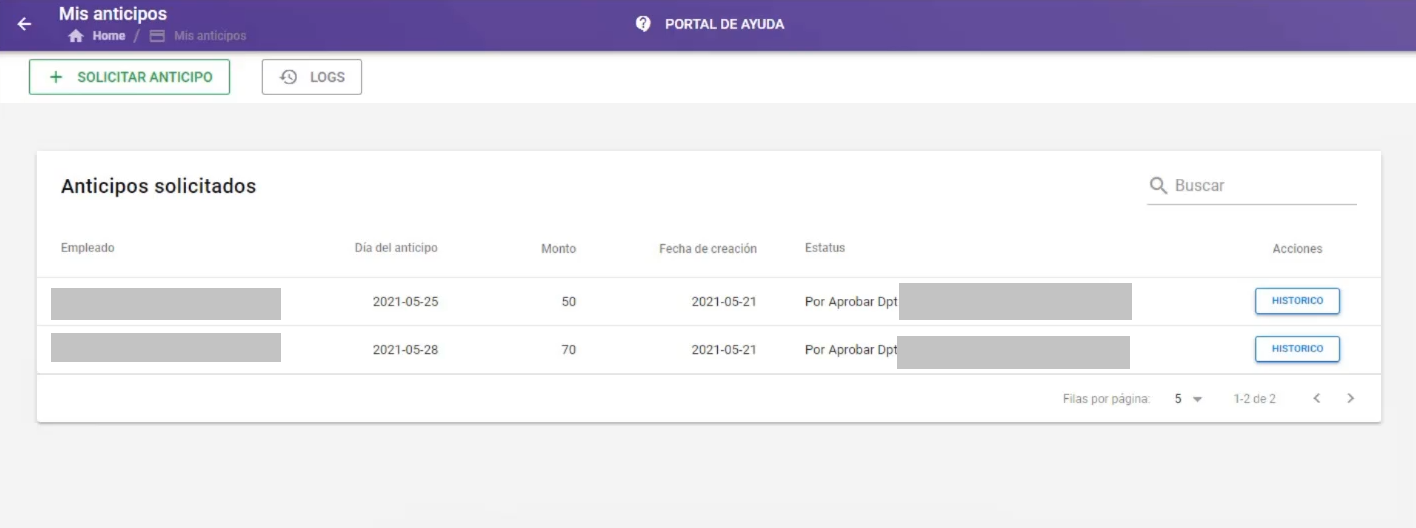1416x528 pixels.
Task: Click the Home breadcrumb link
Action: (109, 36)
